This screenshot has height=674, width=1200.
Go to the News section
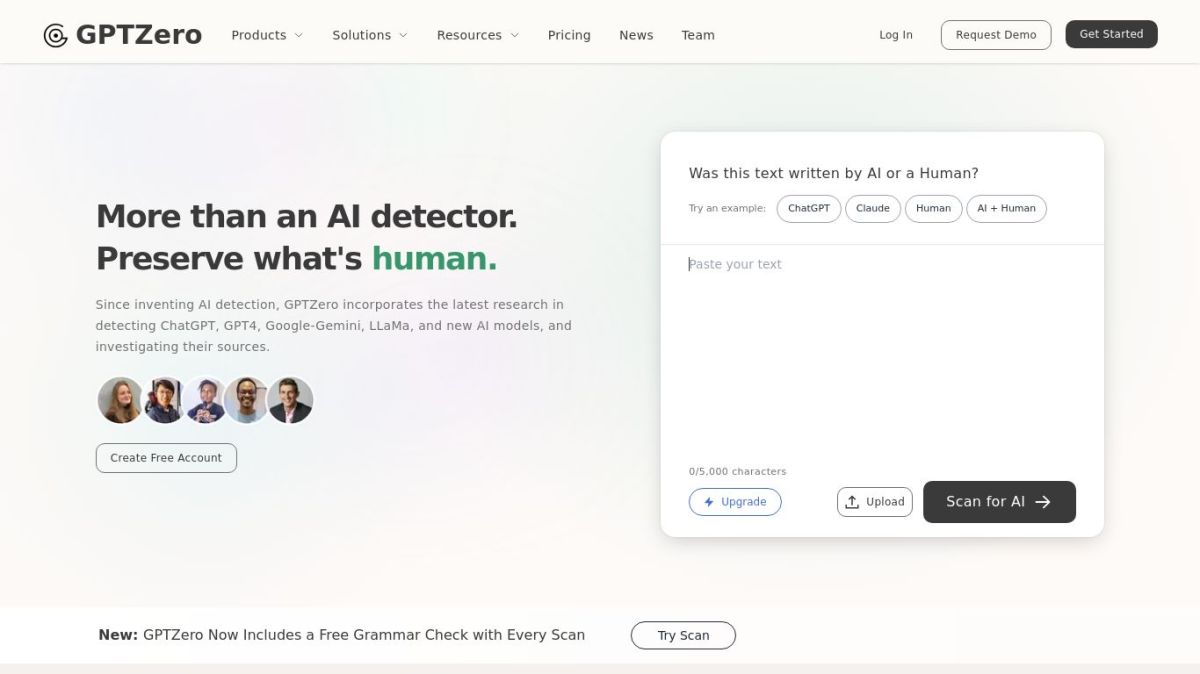pos(636,34)
